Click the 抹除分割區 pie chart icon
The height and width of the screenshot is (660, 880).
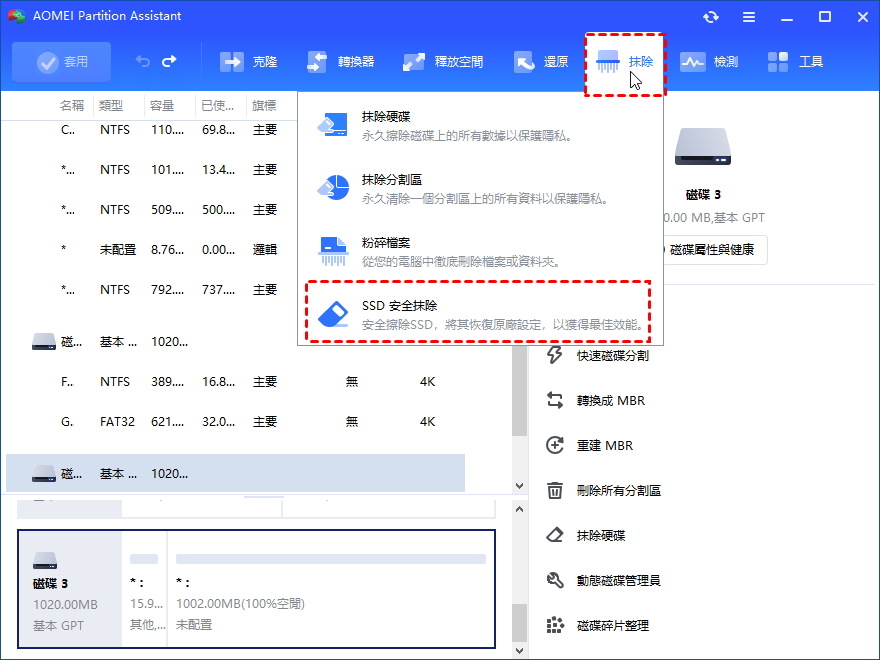pyautogui.click(x=333, y=187)
